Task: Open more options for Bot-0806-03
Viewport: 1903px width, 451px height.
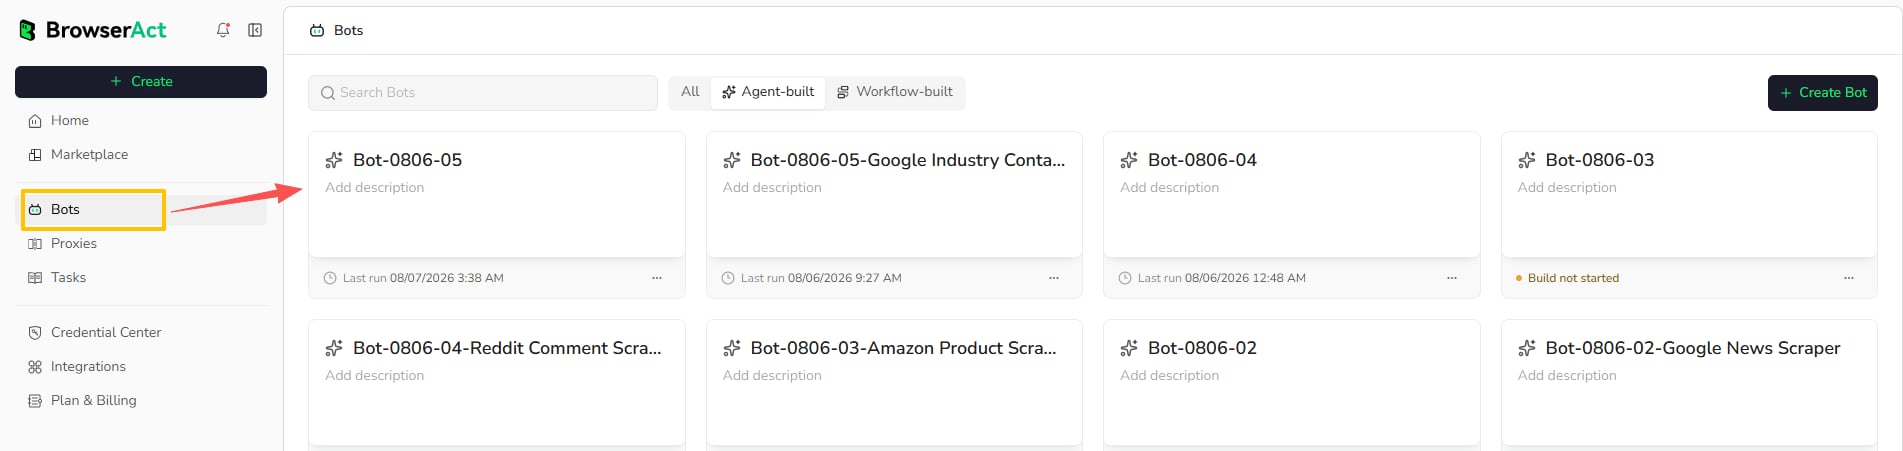Action: [x=1849, y=278]
